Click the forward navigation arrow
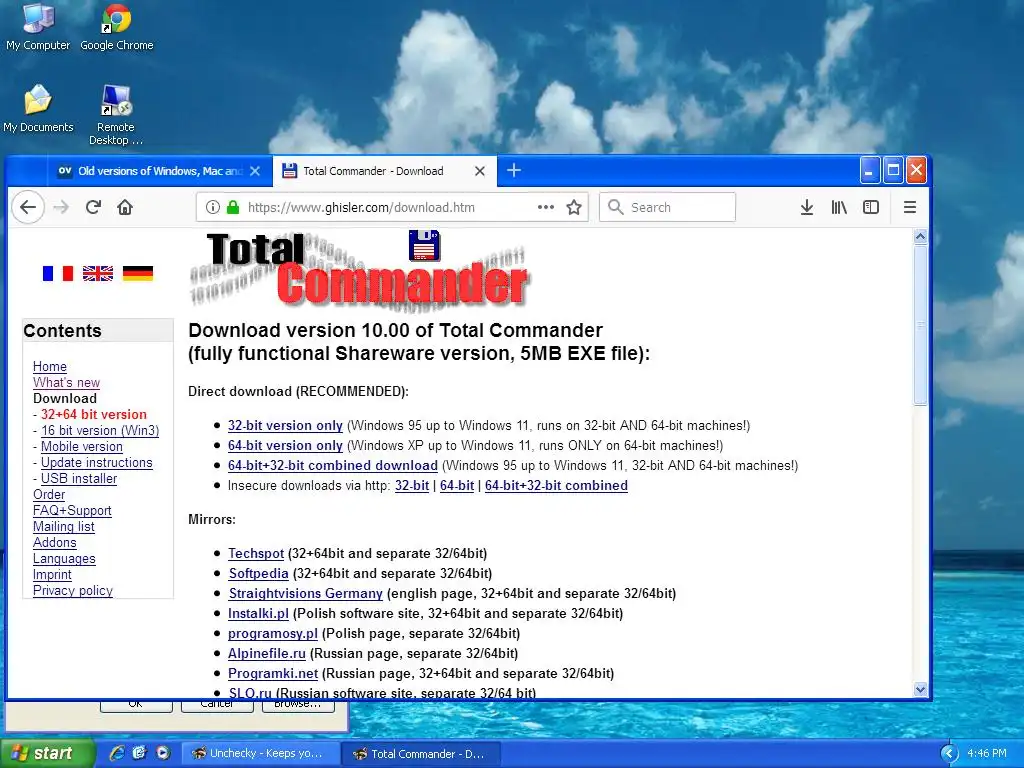Viewport: 1024px width, 768px height. 61,208
